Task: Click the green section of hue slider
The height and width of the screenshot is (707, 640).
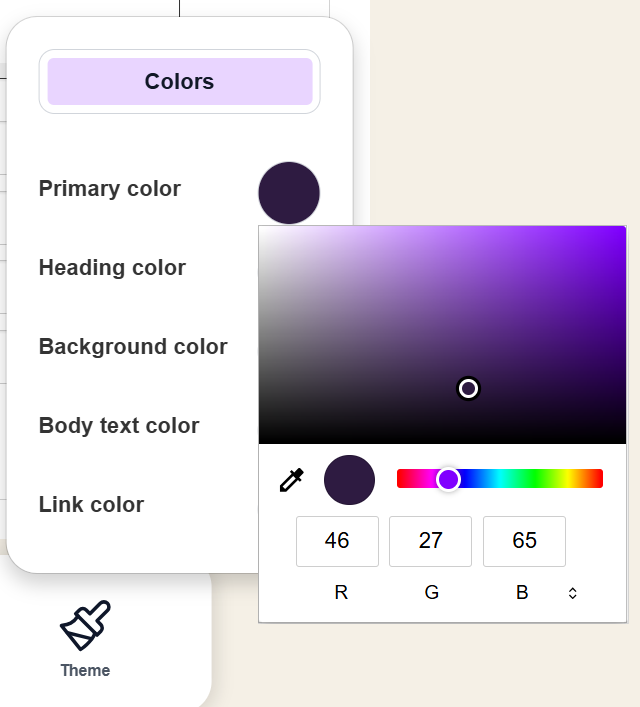Action: tap(540, 479)
